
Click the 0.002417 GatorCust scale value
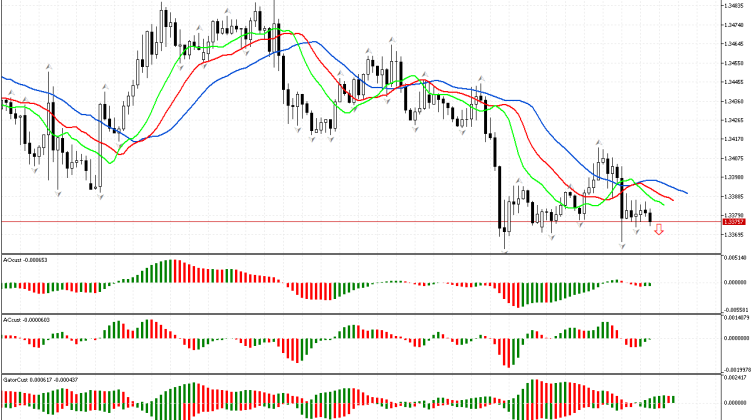tap(737, 379)
